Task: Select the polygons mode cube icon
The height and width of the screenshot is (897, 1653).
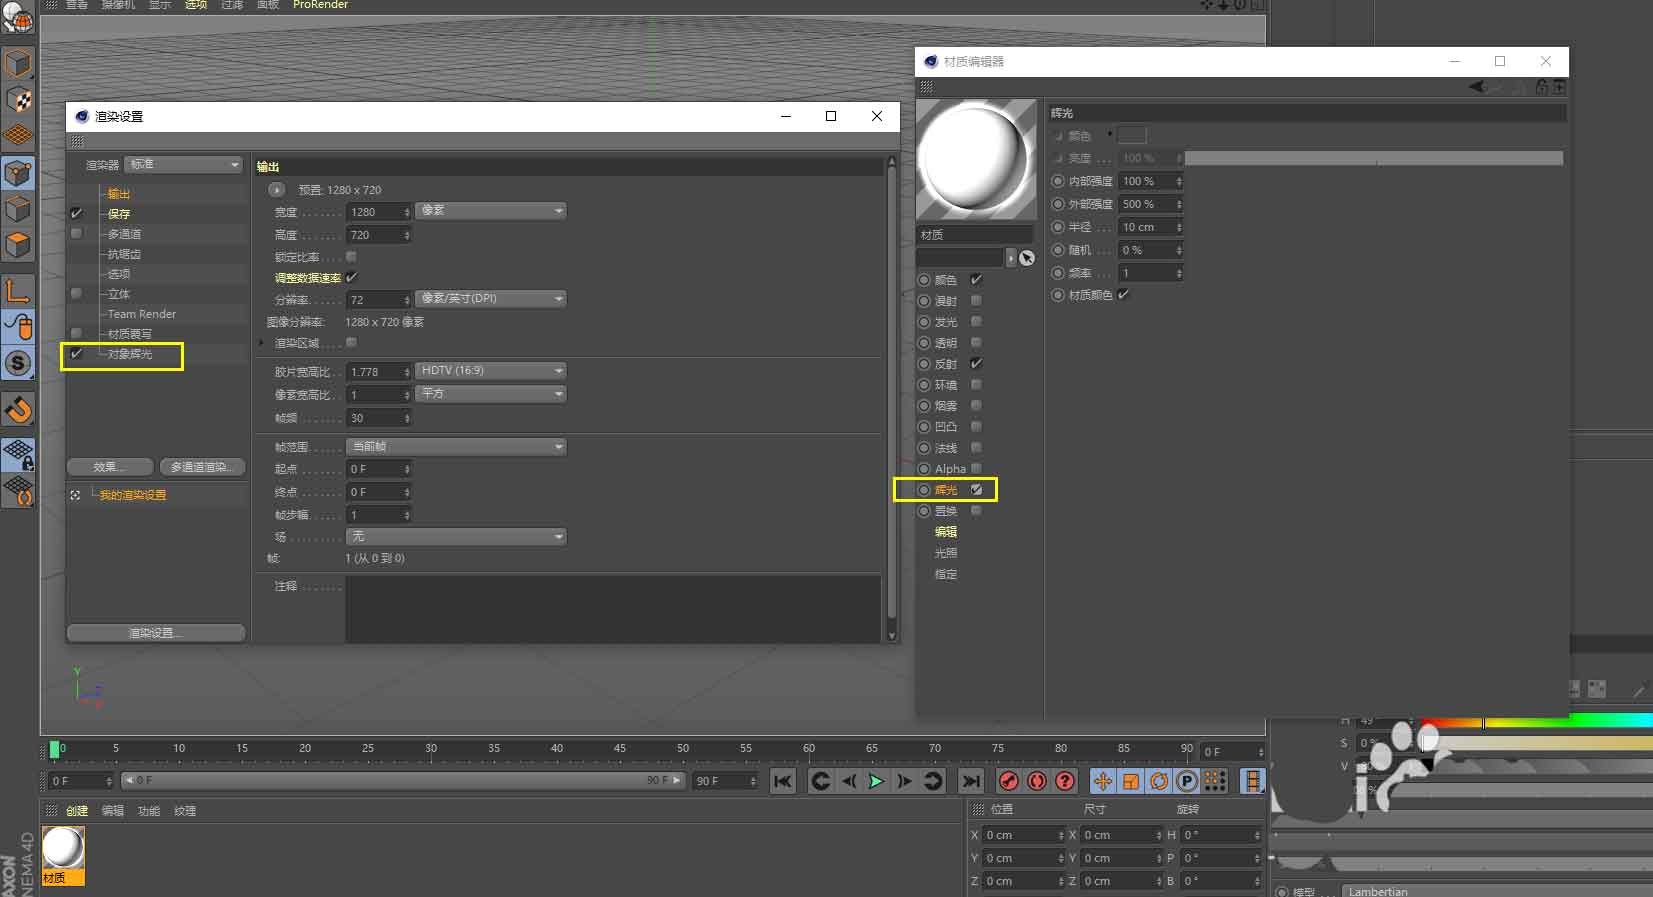Action: [18, 245]
